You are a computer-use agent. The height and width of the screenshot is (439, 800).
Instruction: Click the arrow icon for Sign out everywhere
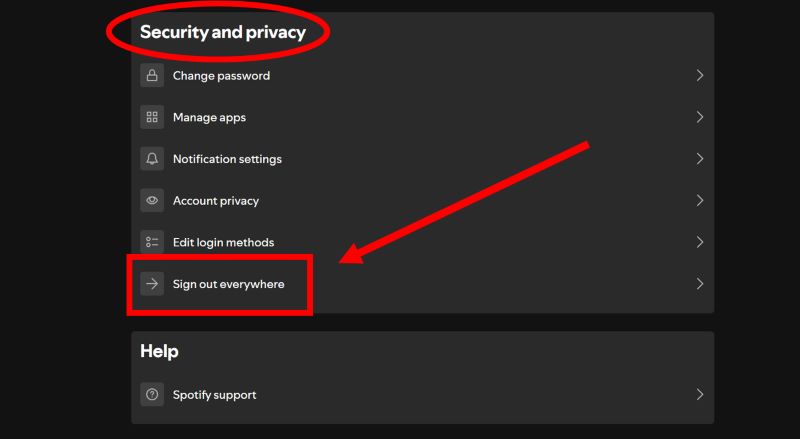(x=152, y=284)
